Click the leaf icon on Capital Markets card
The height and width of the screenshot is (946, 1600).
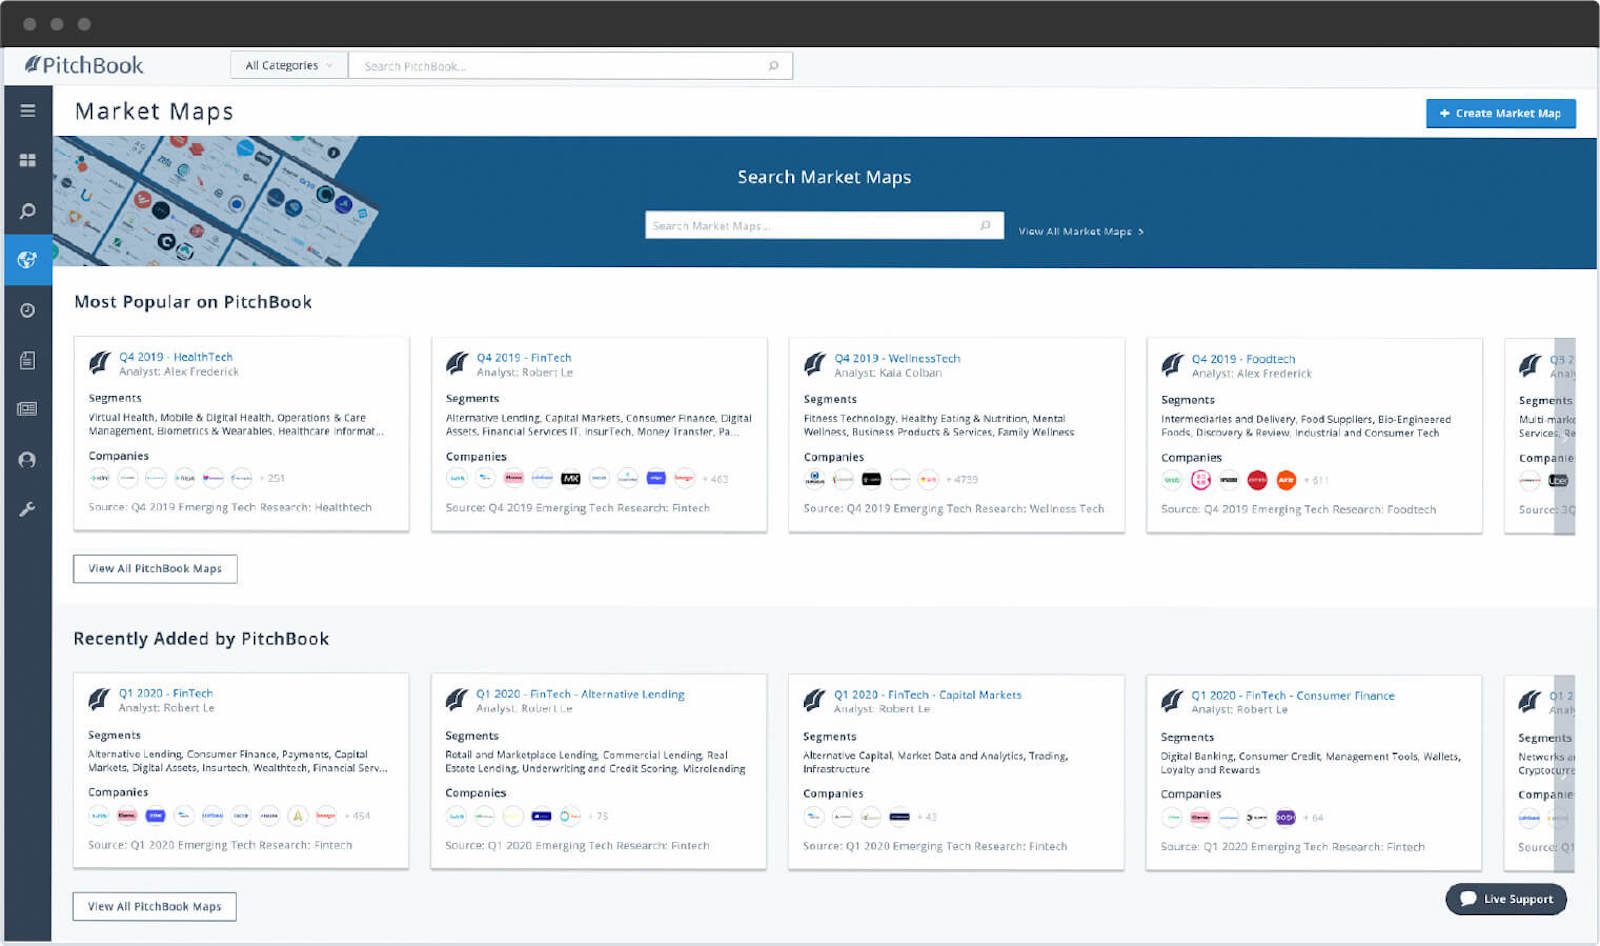[x=815, y=701]
